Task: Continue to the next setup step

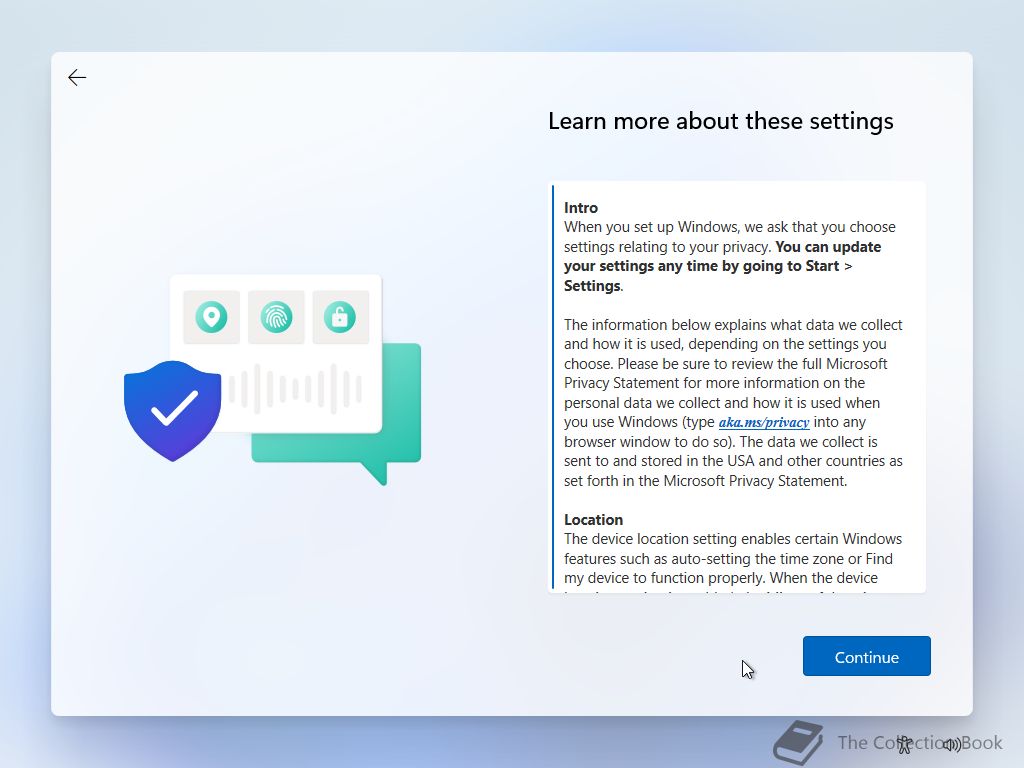Action: tap(867, 656)
